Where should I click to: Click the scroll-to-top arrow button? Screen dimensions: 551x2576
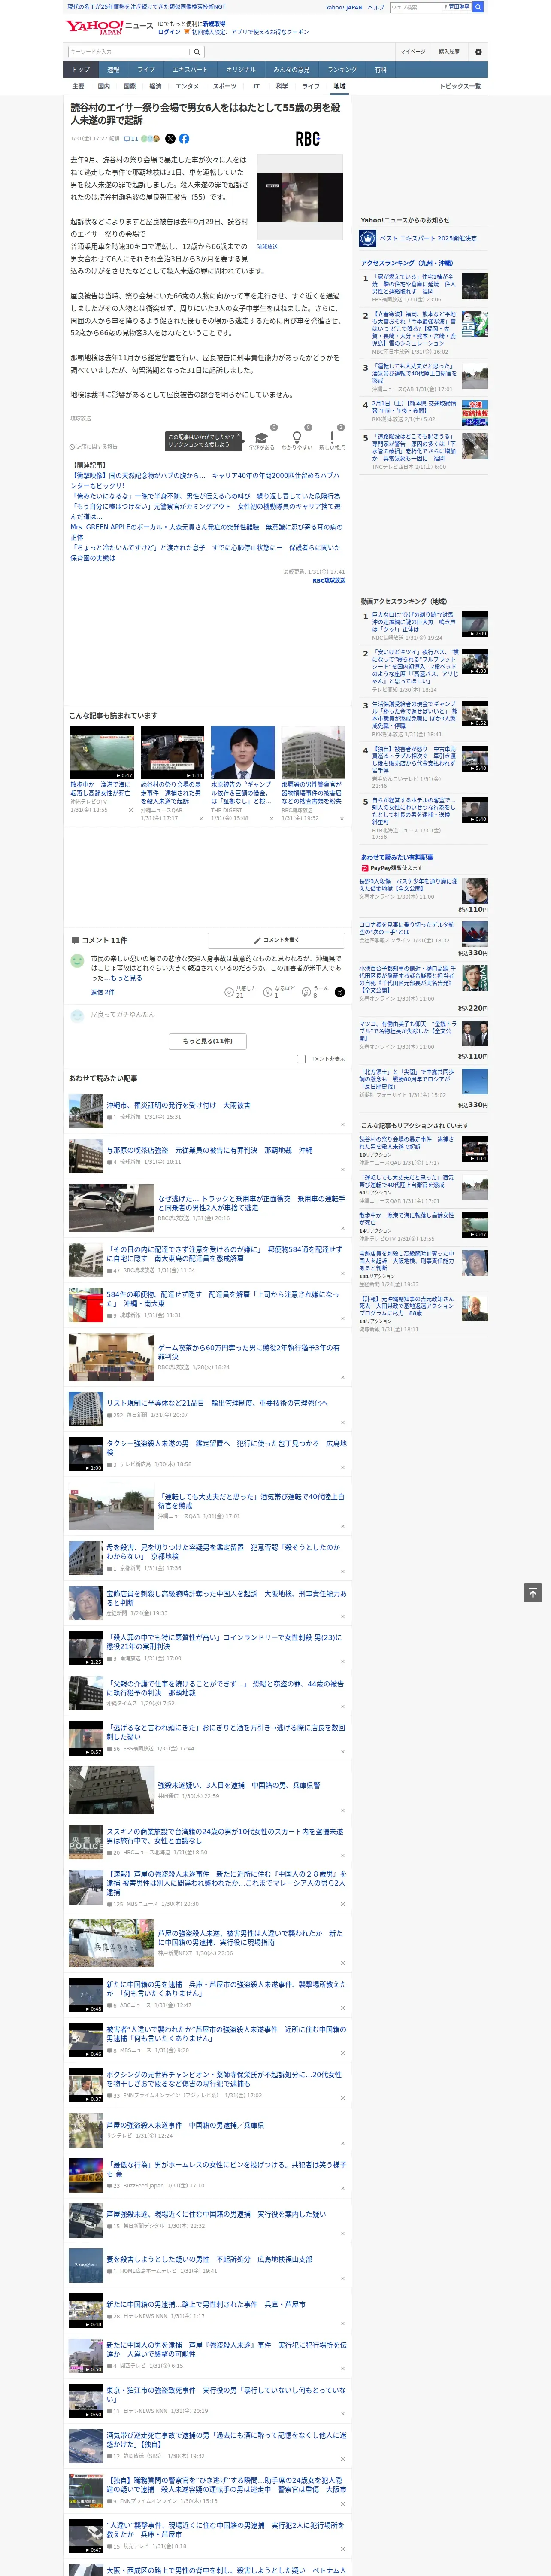coord(533,1592)
